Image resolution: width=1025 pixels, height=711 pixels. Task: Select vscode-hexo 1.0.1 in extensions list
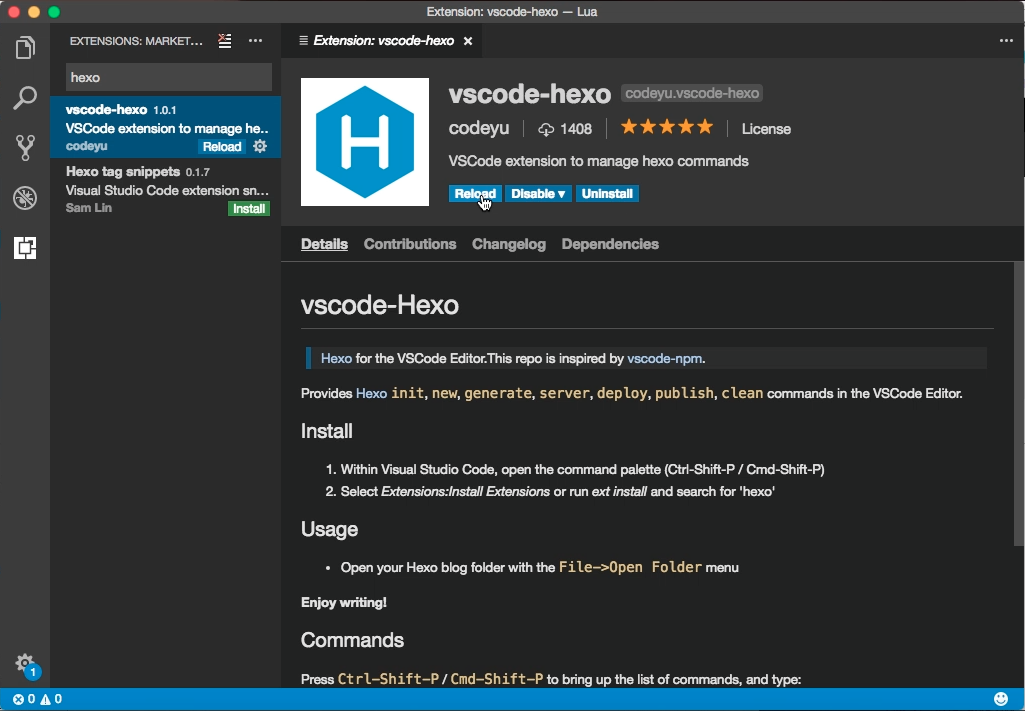pyautogui.click(x=165, y=127)
